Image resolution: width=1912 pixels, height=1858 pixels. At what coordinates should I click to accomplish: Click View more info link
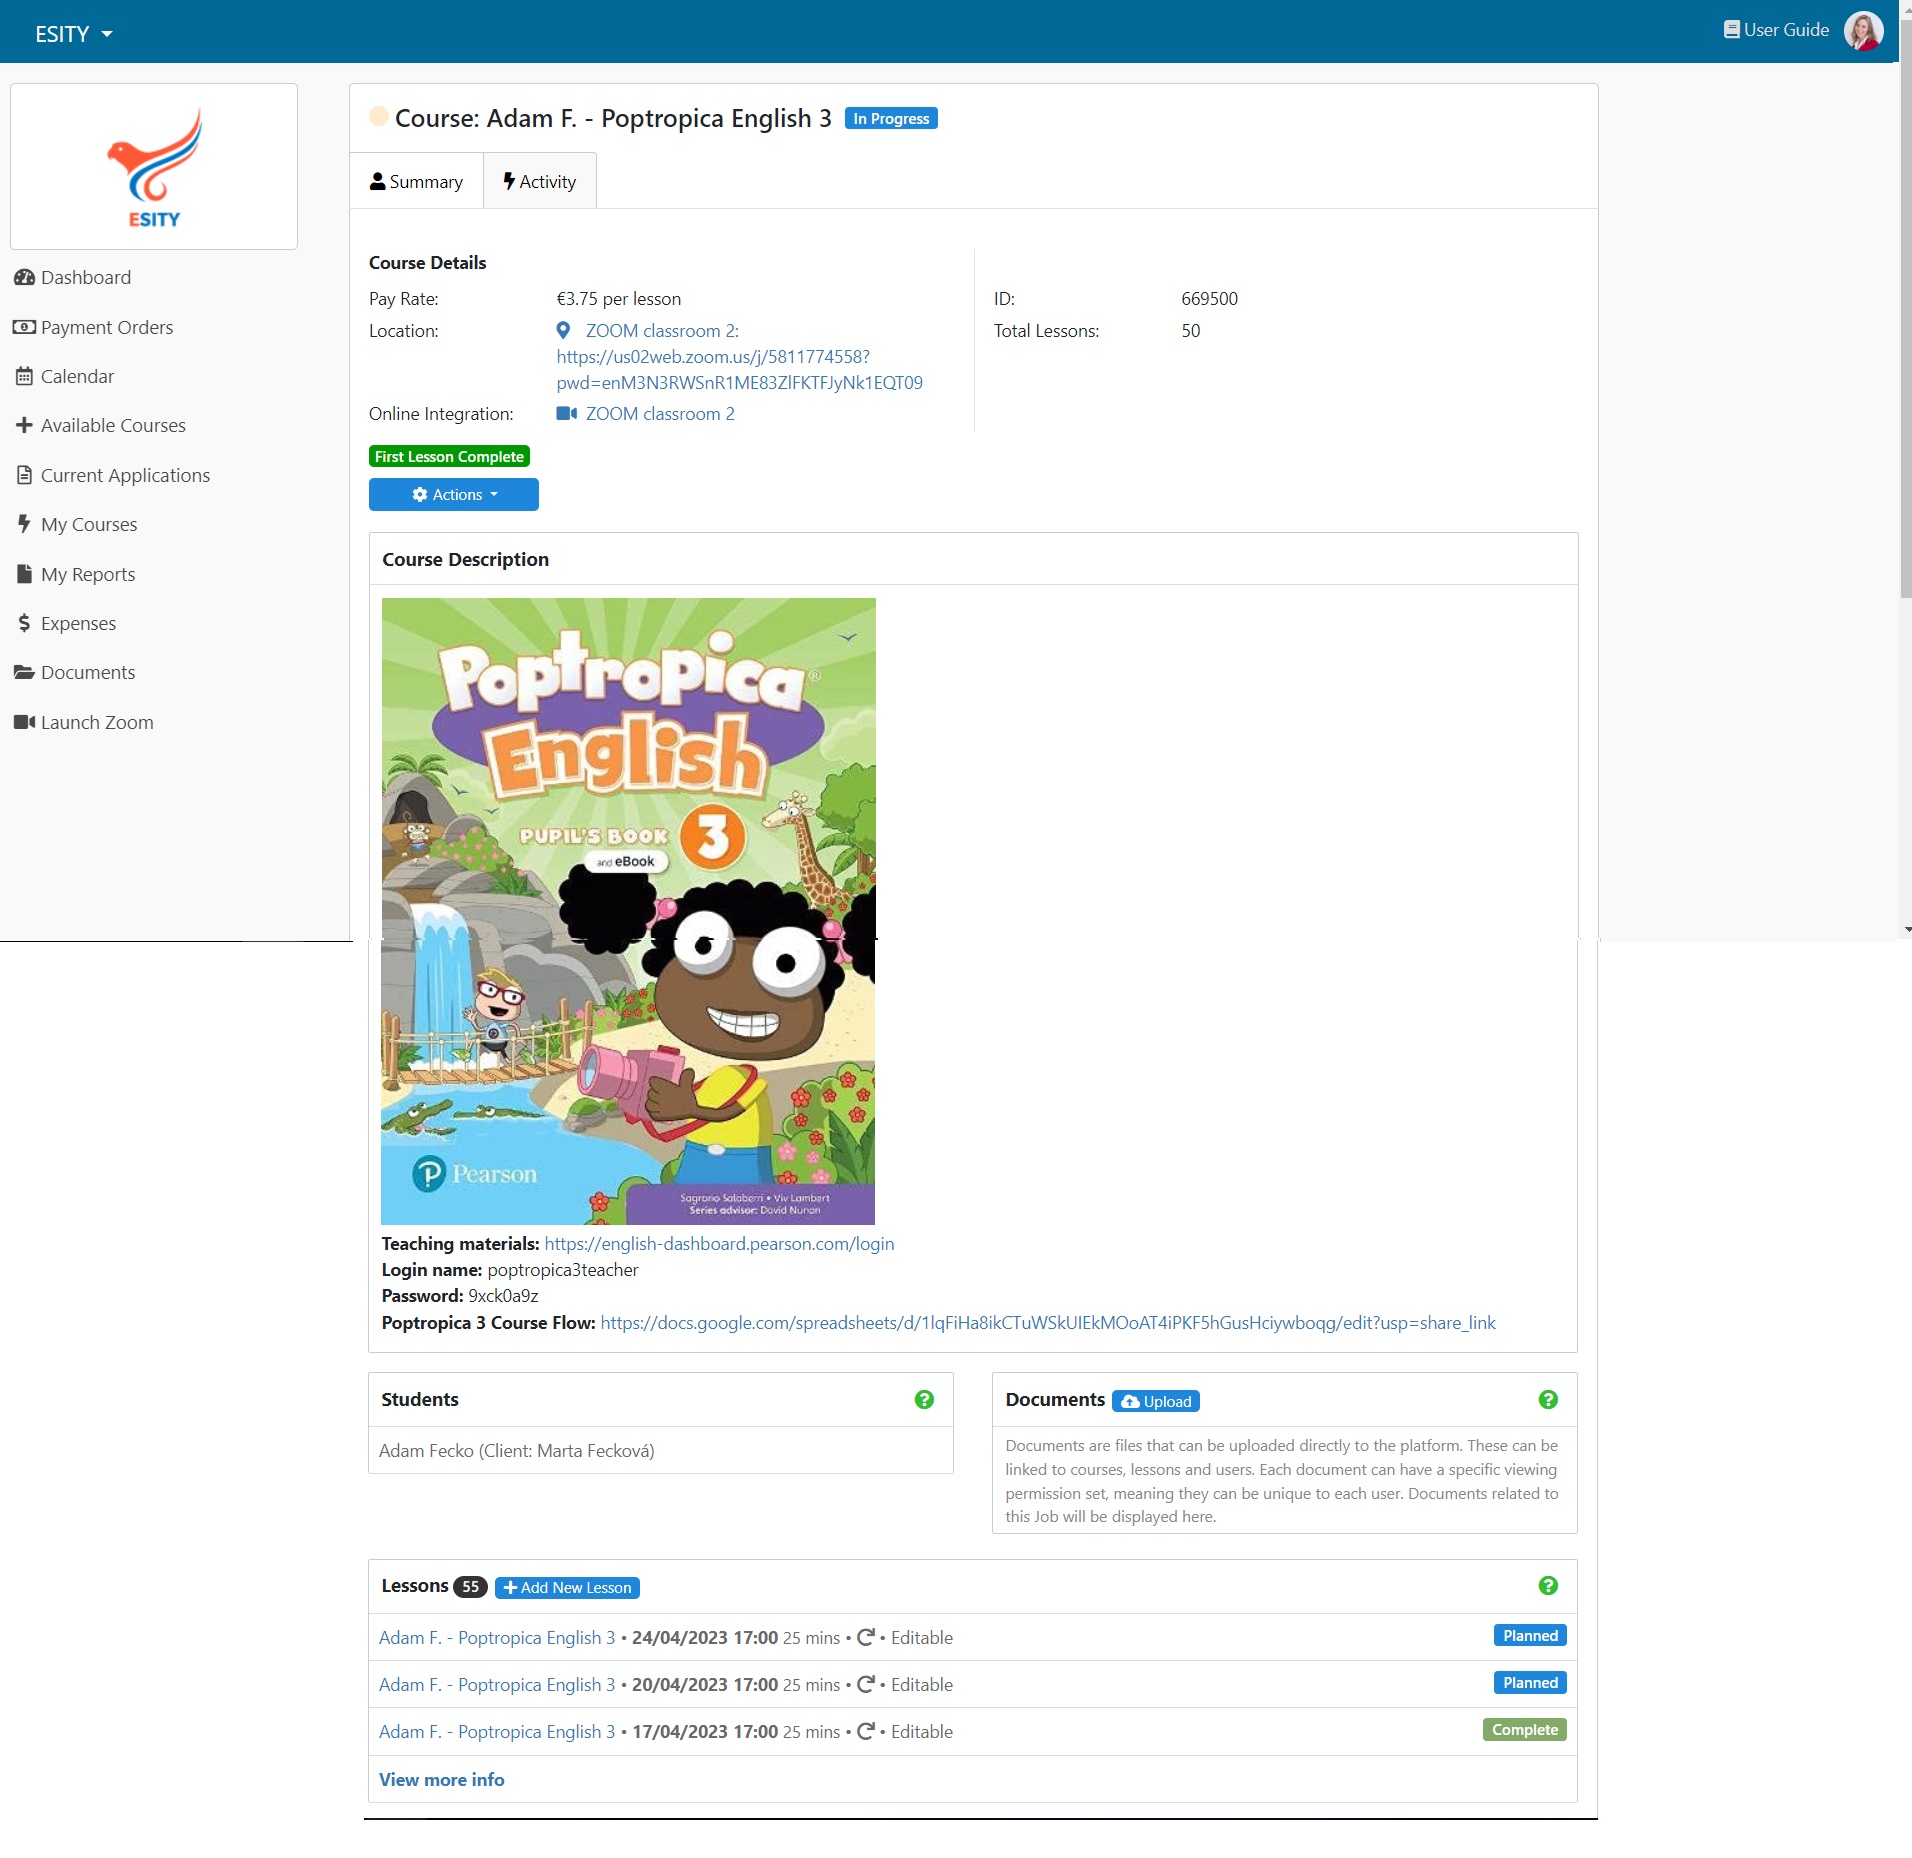442,1780
